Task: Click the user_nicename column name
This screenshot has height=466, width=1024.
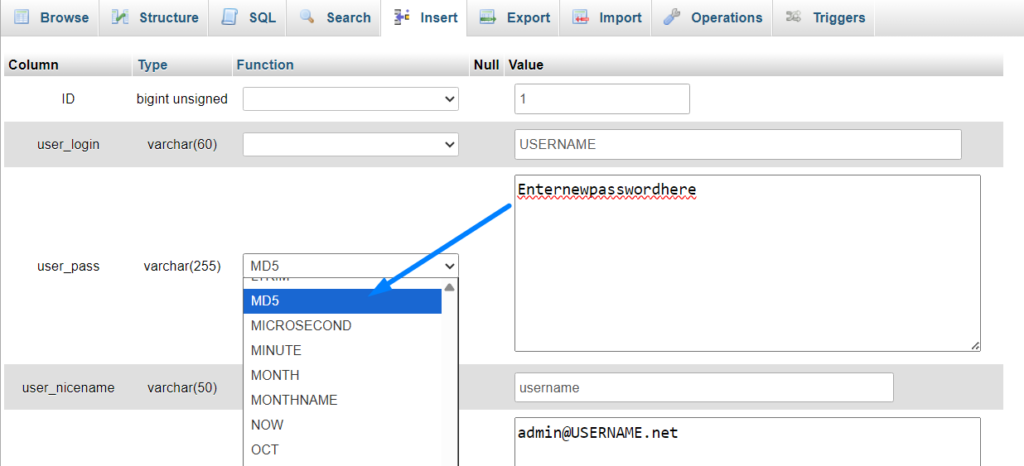Action: 68,388
